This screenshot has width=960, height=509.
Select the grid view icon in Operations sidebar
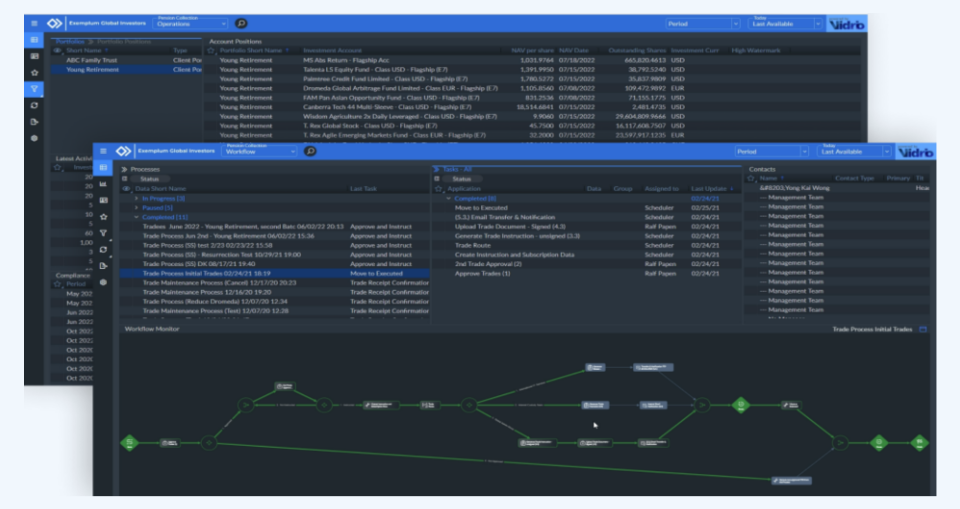[34, 40]
